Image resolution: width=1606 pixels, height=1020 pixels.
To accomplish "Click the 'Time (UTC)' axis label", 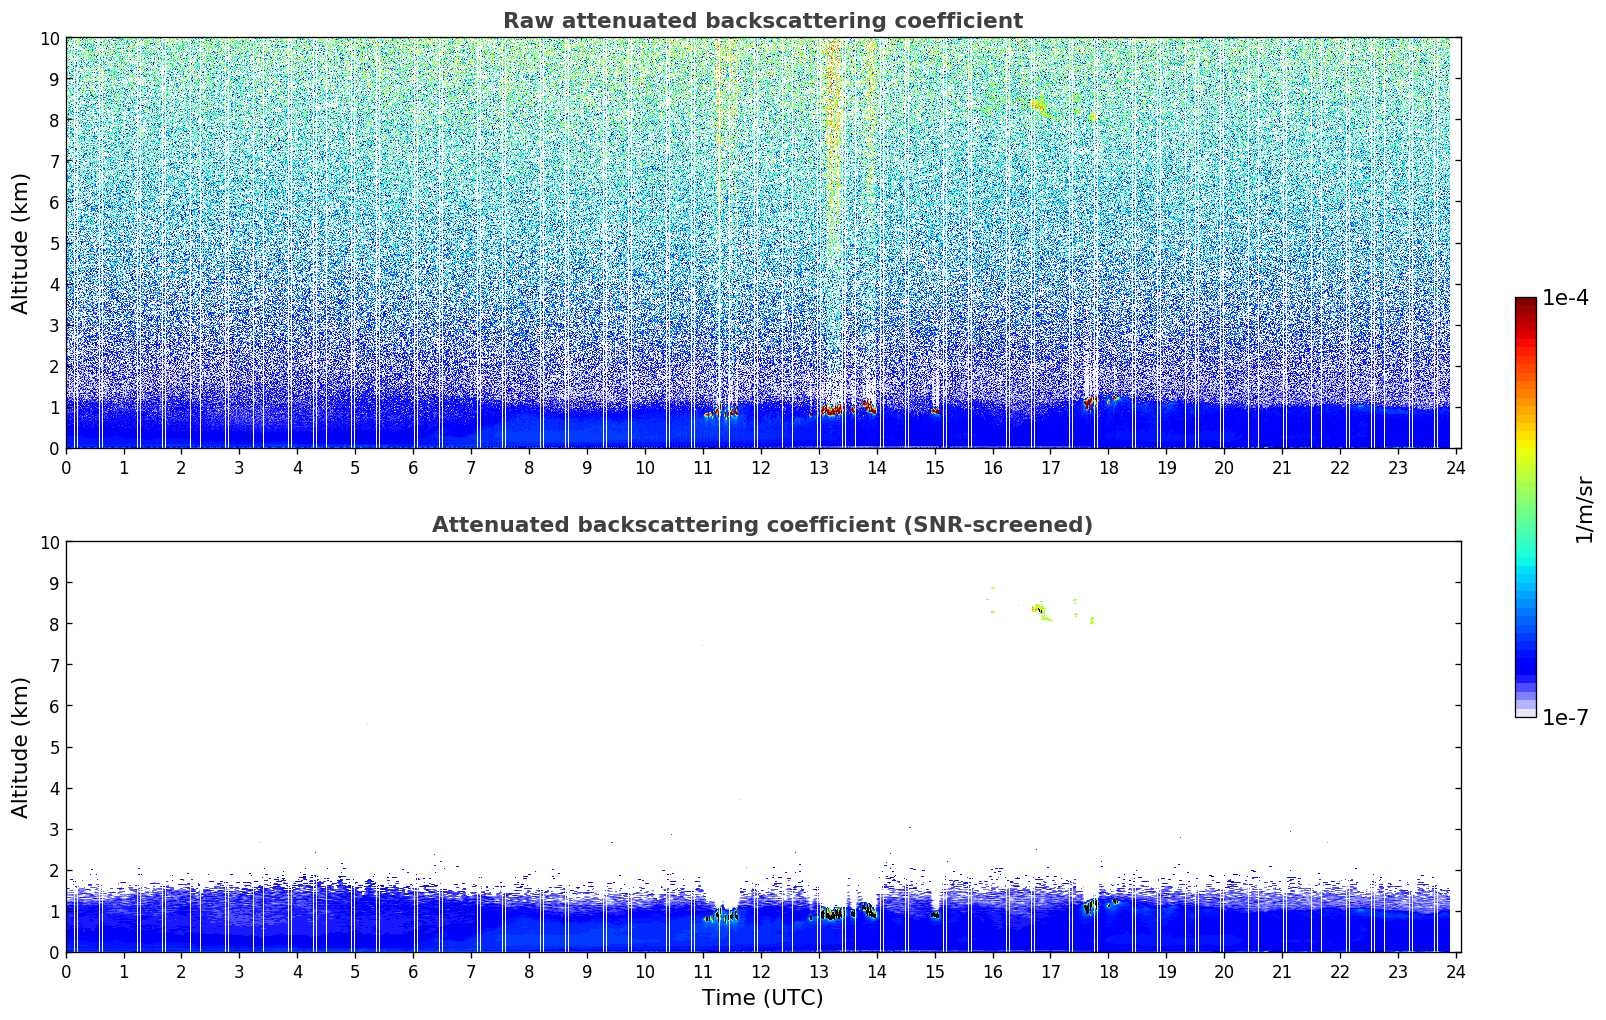I will [x=762, y=997].
